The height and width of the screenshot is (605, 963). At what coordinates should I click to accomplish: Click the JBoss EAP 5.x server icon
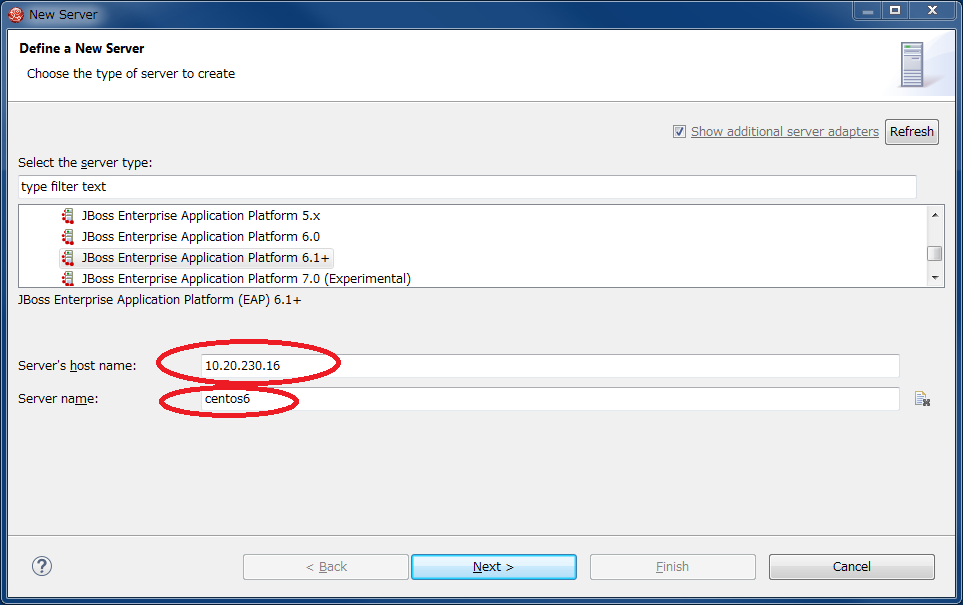68,216
